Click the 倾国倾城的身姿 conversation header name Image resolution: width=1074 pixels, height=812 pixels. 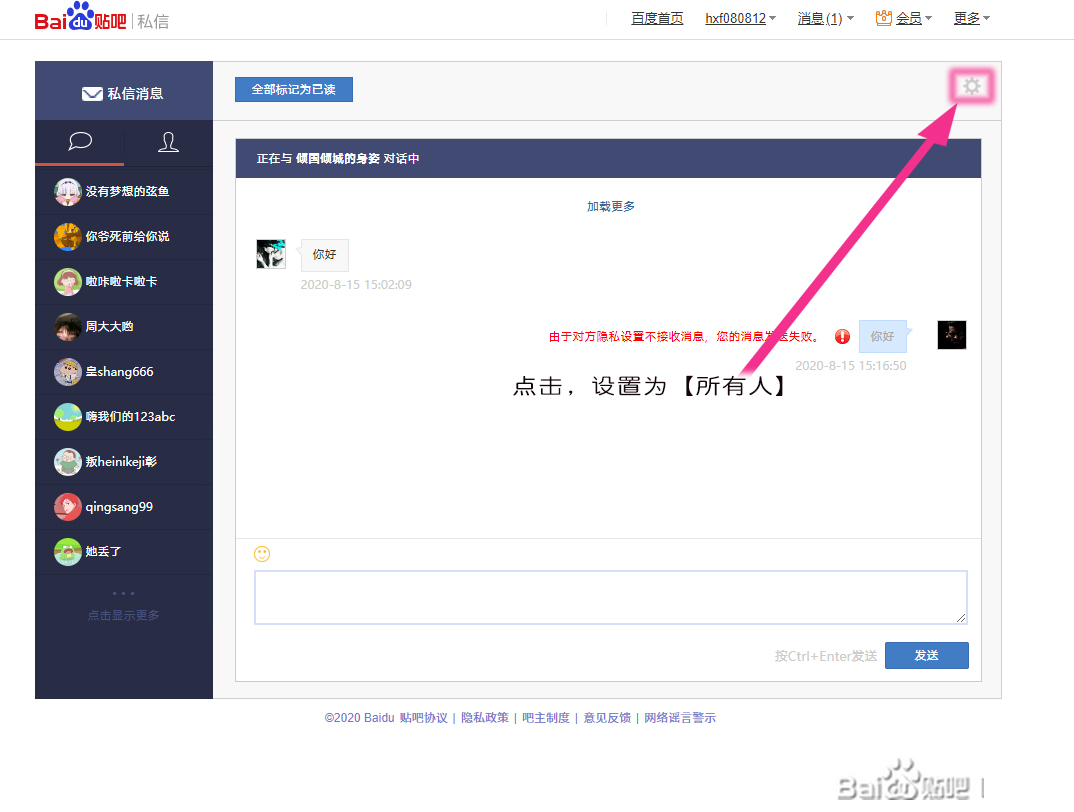[x=338, y=159]
